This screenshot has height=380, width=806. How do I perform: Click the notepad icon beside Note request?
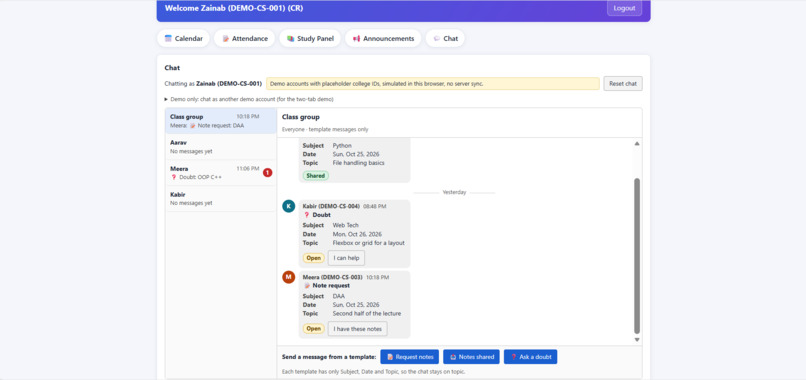pyautogui.click(x=307, y=285)
